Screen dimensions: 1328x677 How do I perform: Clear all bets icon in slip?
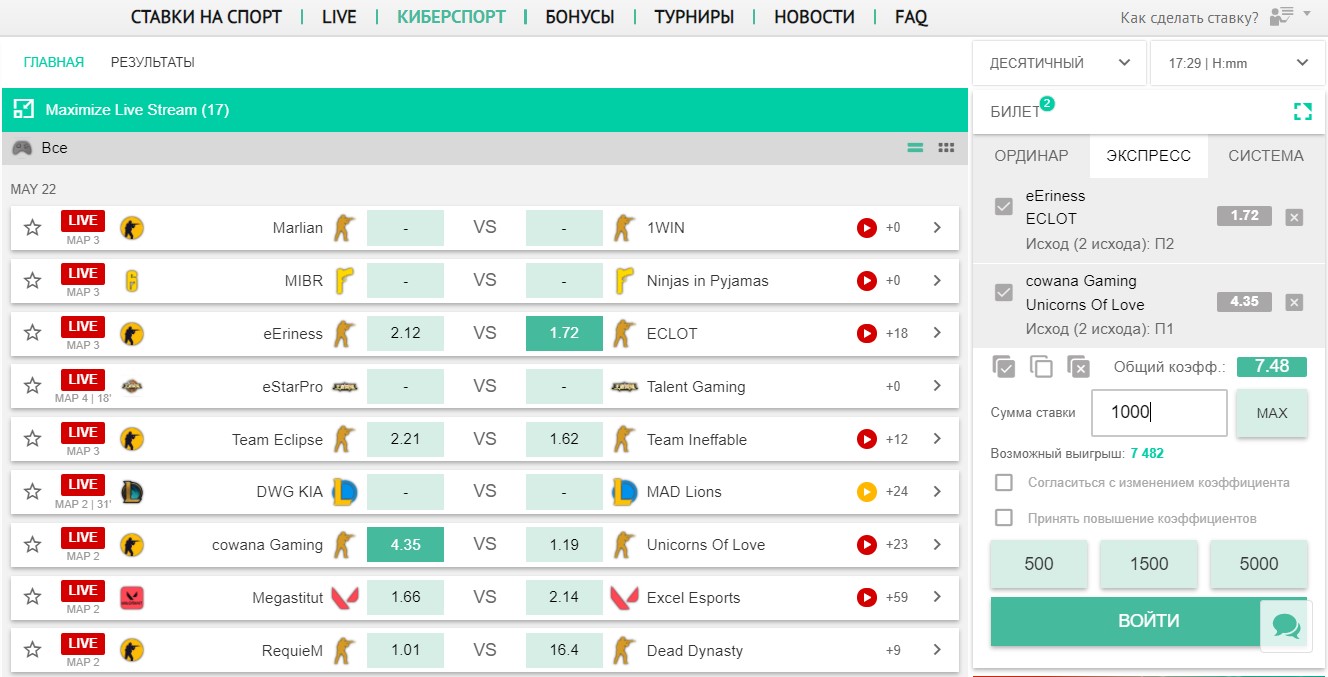1078,367
